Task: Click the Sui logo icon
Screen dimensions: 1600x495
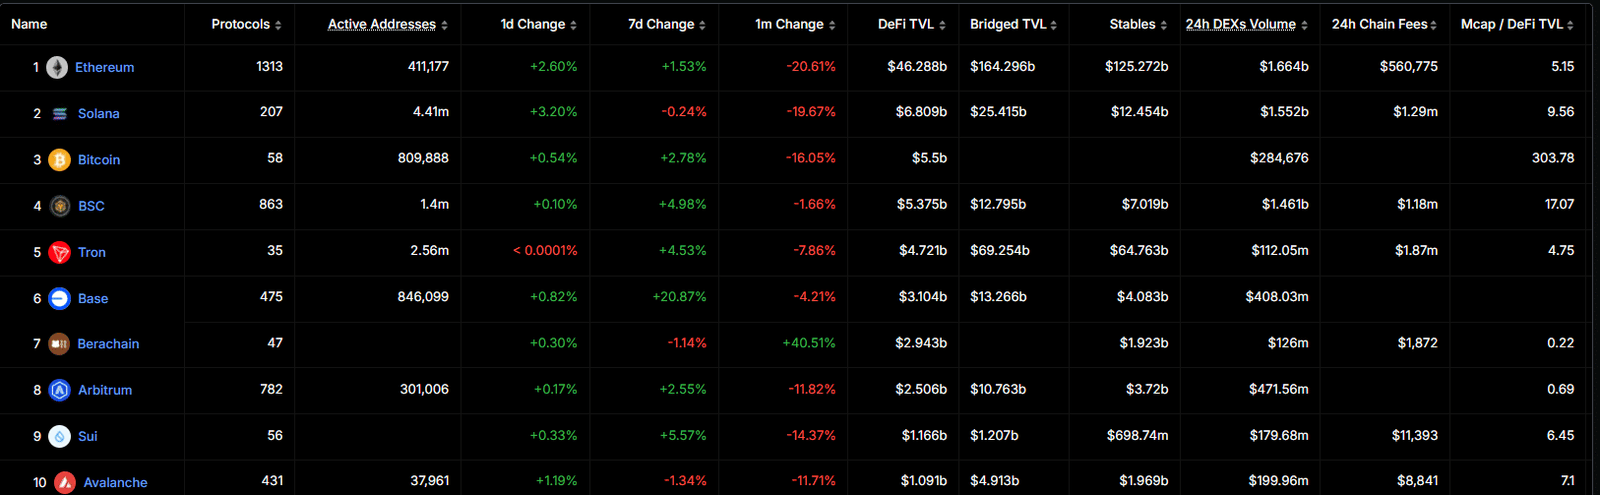Action: pyautogui.click(x=60, y=436)
